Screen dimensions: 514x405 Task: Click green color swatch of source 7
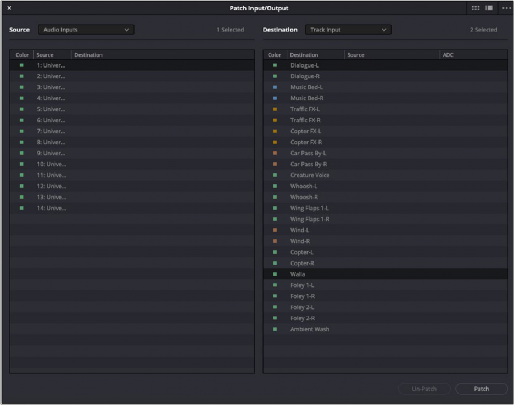[x=22, y=131]
